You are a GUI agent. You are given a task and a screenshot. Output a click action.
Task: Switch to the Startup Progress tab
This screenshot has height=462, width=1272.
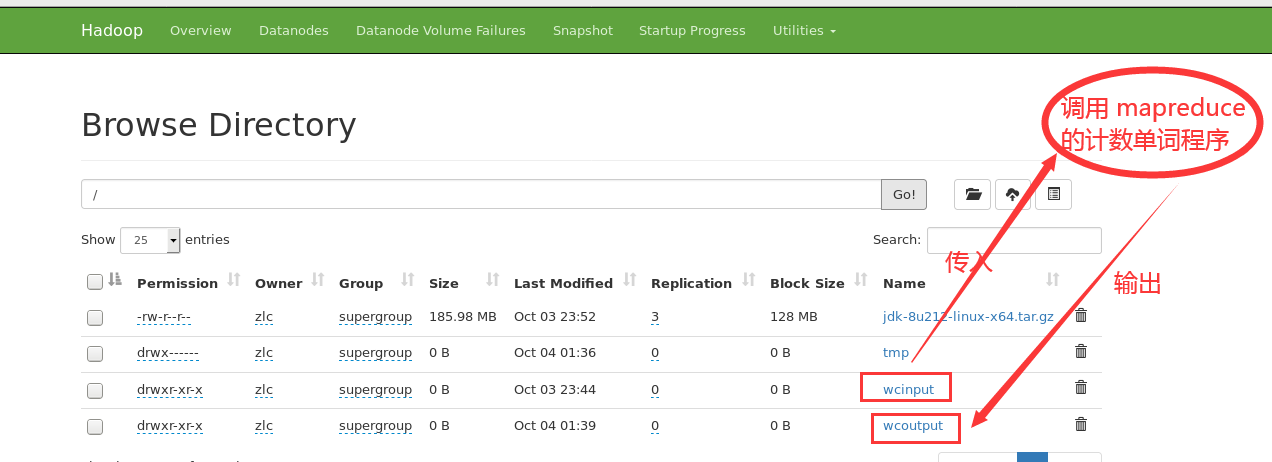point(692,30)
